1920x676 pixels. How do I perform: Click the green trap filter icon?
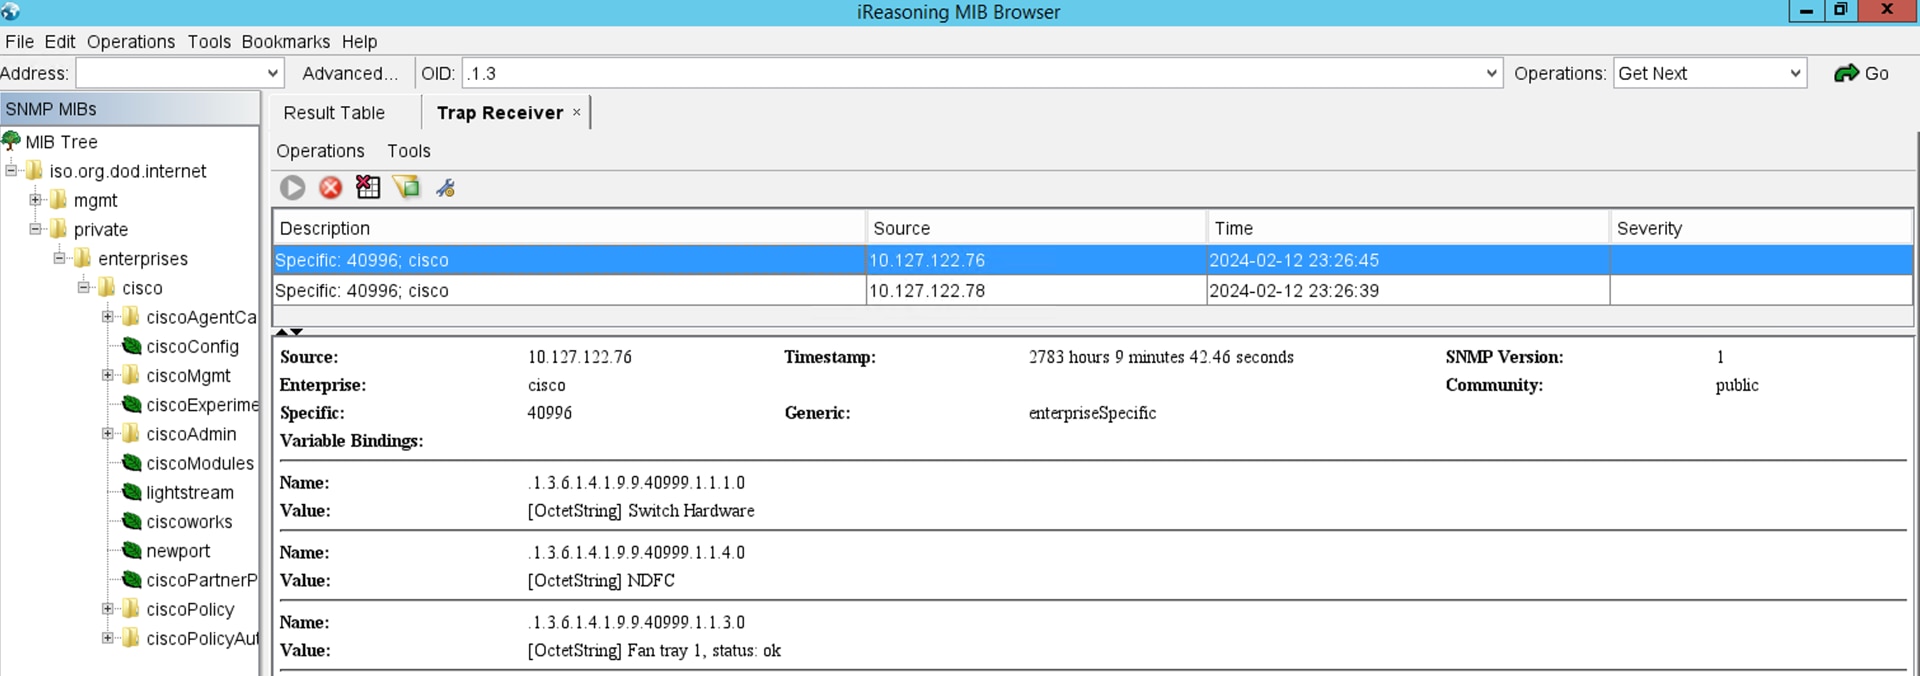406,187
